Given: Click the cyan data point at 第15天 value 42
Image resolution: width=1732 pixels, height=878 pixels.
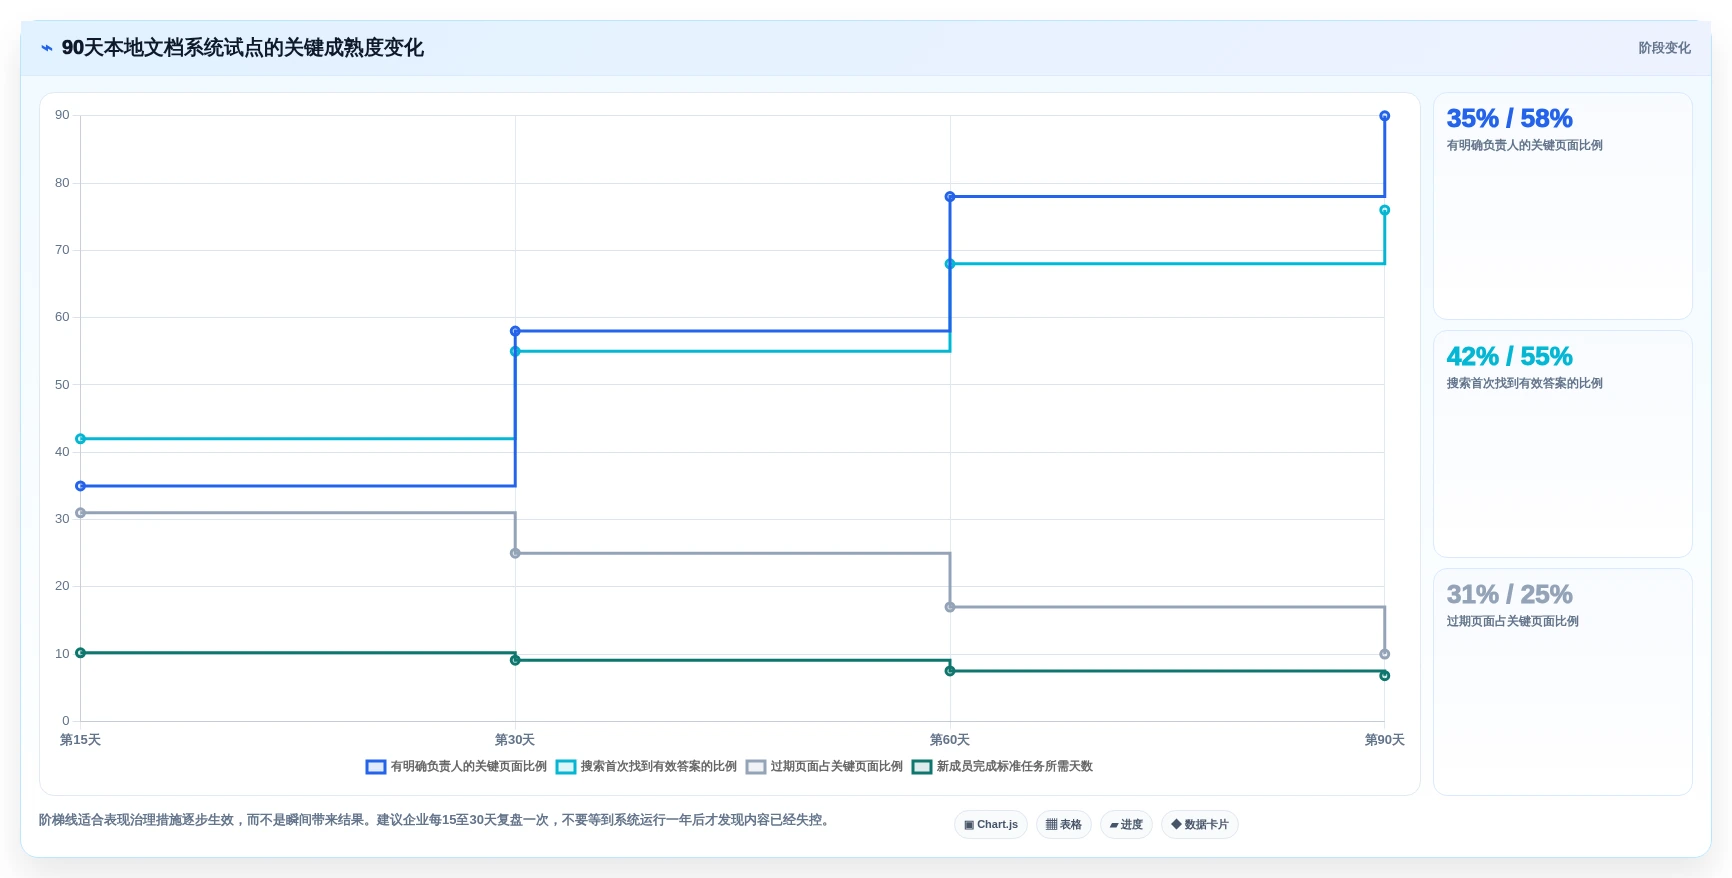Looking at the screenshot, I should [x=81, y=439].
